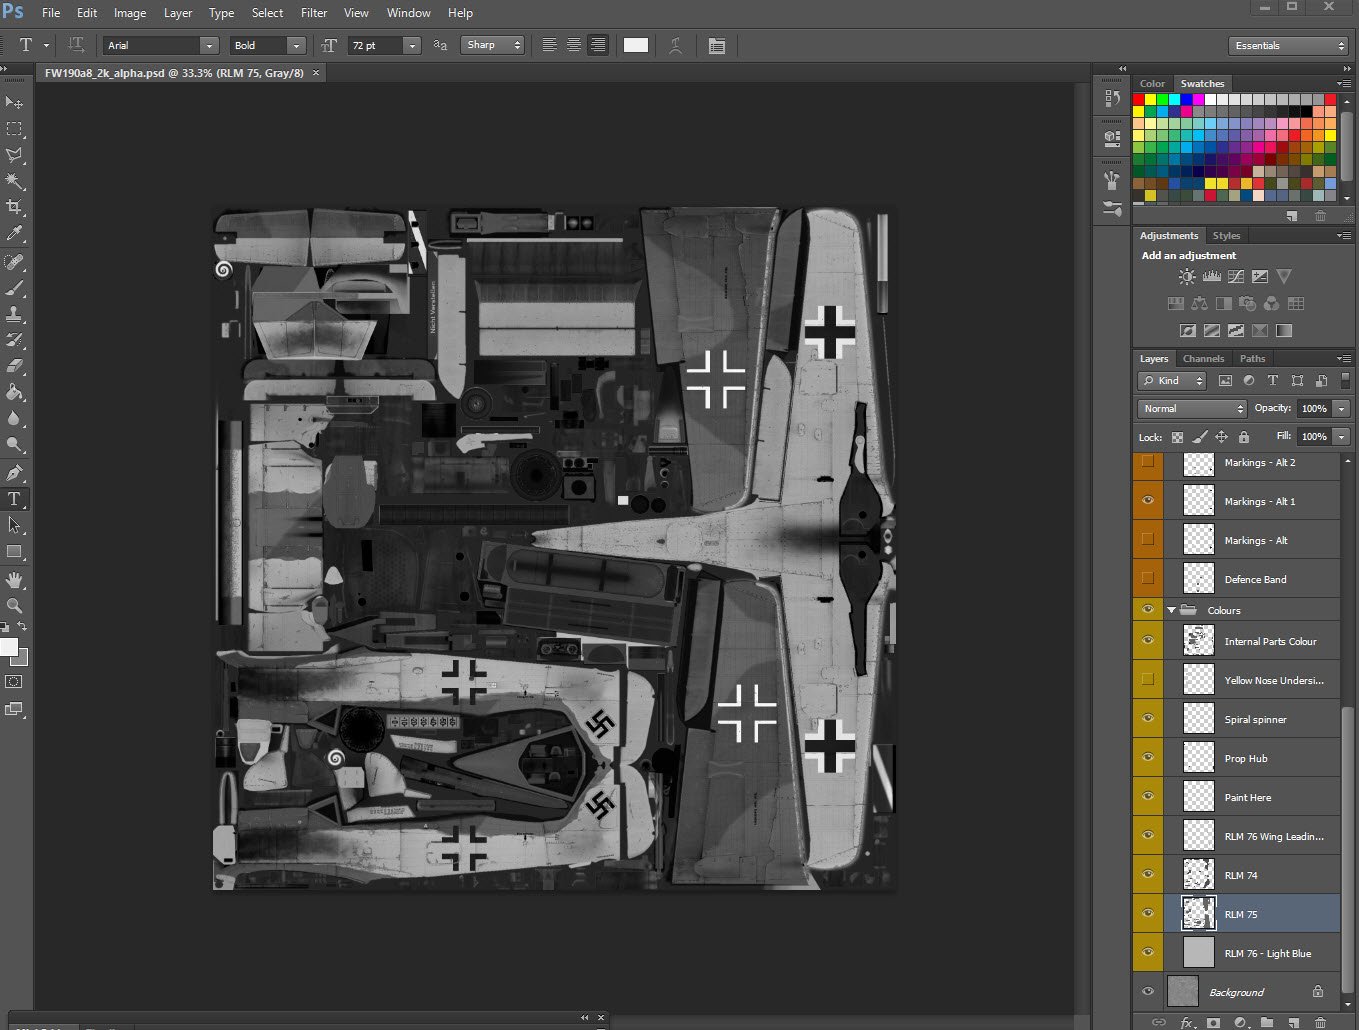The image size is (1359, 1030).
Task: Select the Eyedropper tool
Action: (x=14, y=233)
